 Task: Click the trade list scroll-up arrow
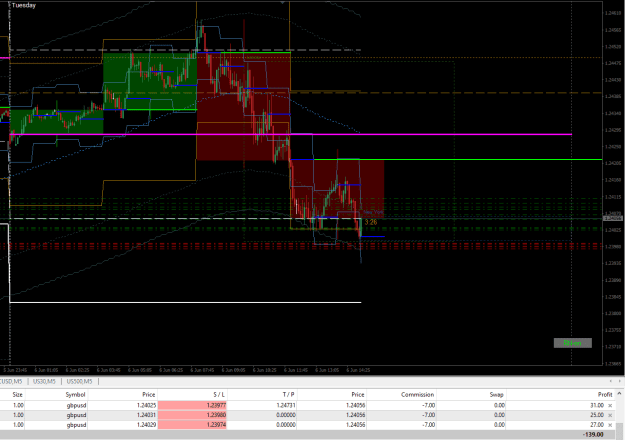(620, 394)
